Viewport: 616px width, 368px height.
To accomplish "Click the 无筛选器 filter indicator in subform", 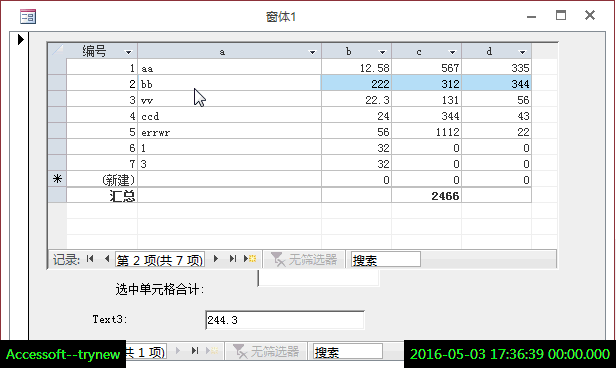I will (x=304, y=259).
